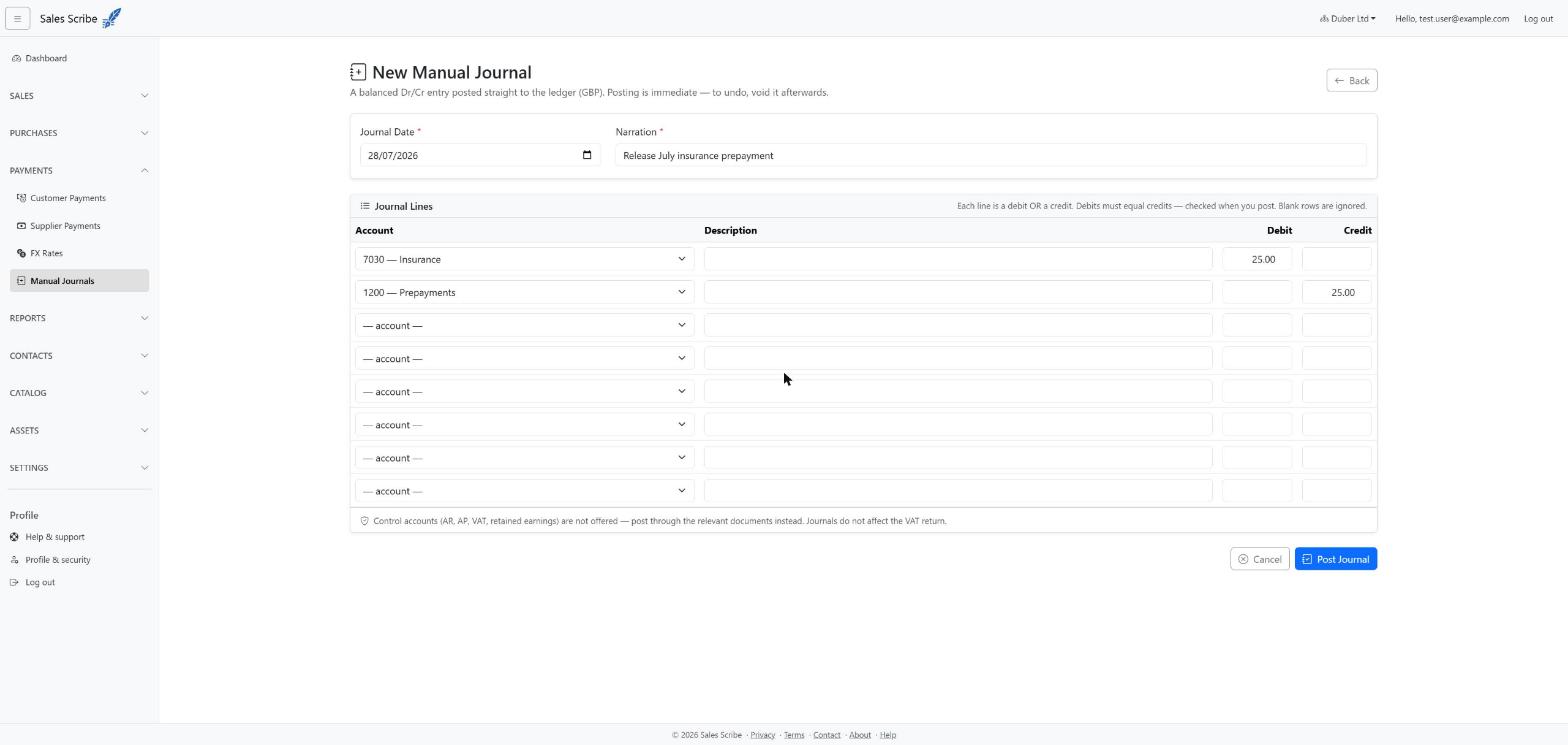Screen dimensions: 1568x745
Task: Expand the PURCHASES section
Action: (x=79, y=133)
